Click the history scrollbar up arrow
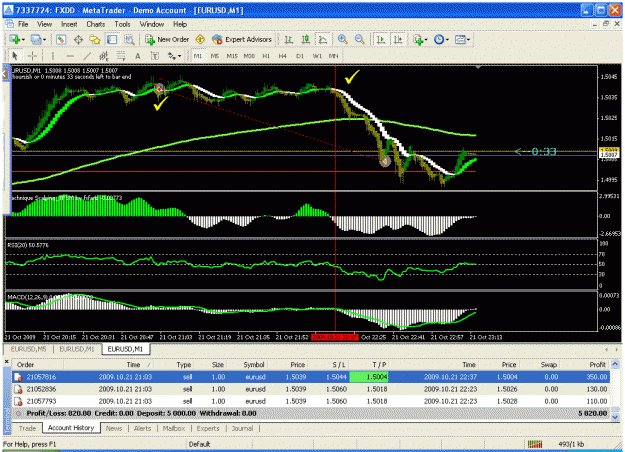Viewport: 625px width, 452px height. pyautogui.click(x=615, y=364)
